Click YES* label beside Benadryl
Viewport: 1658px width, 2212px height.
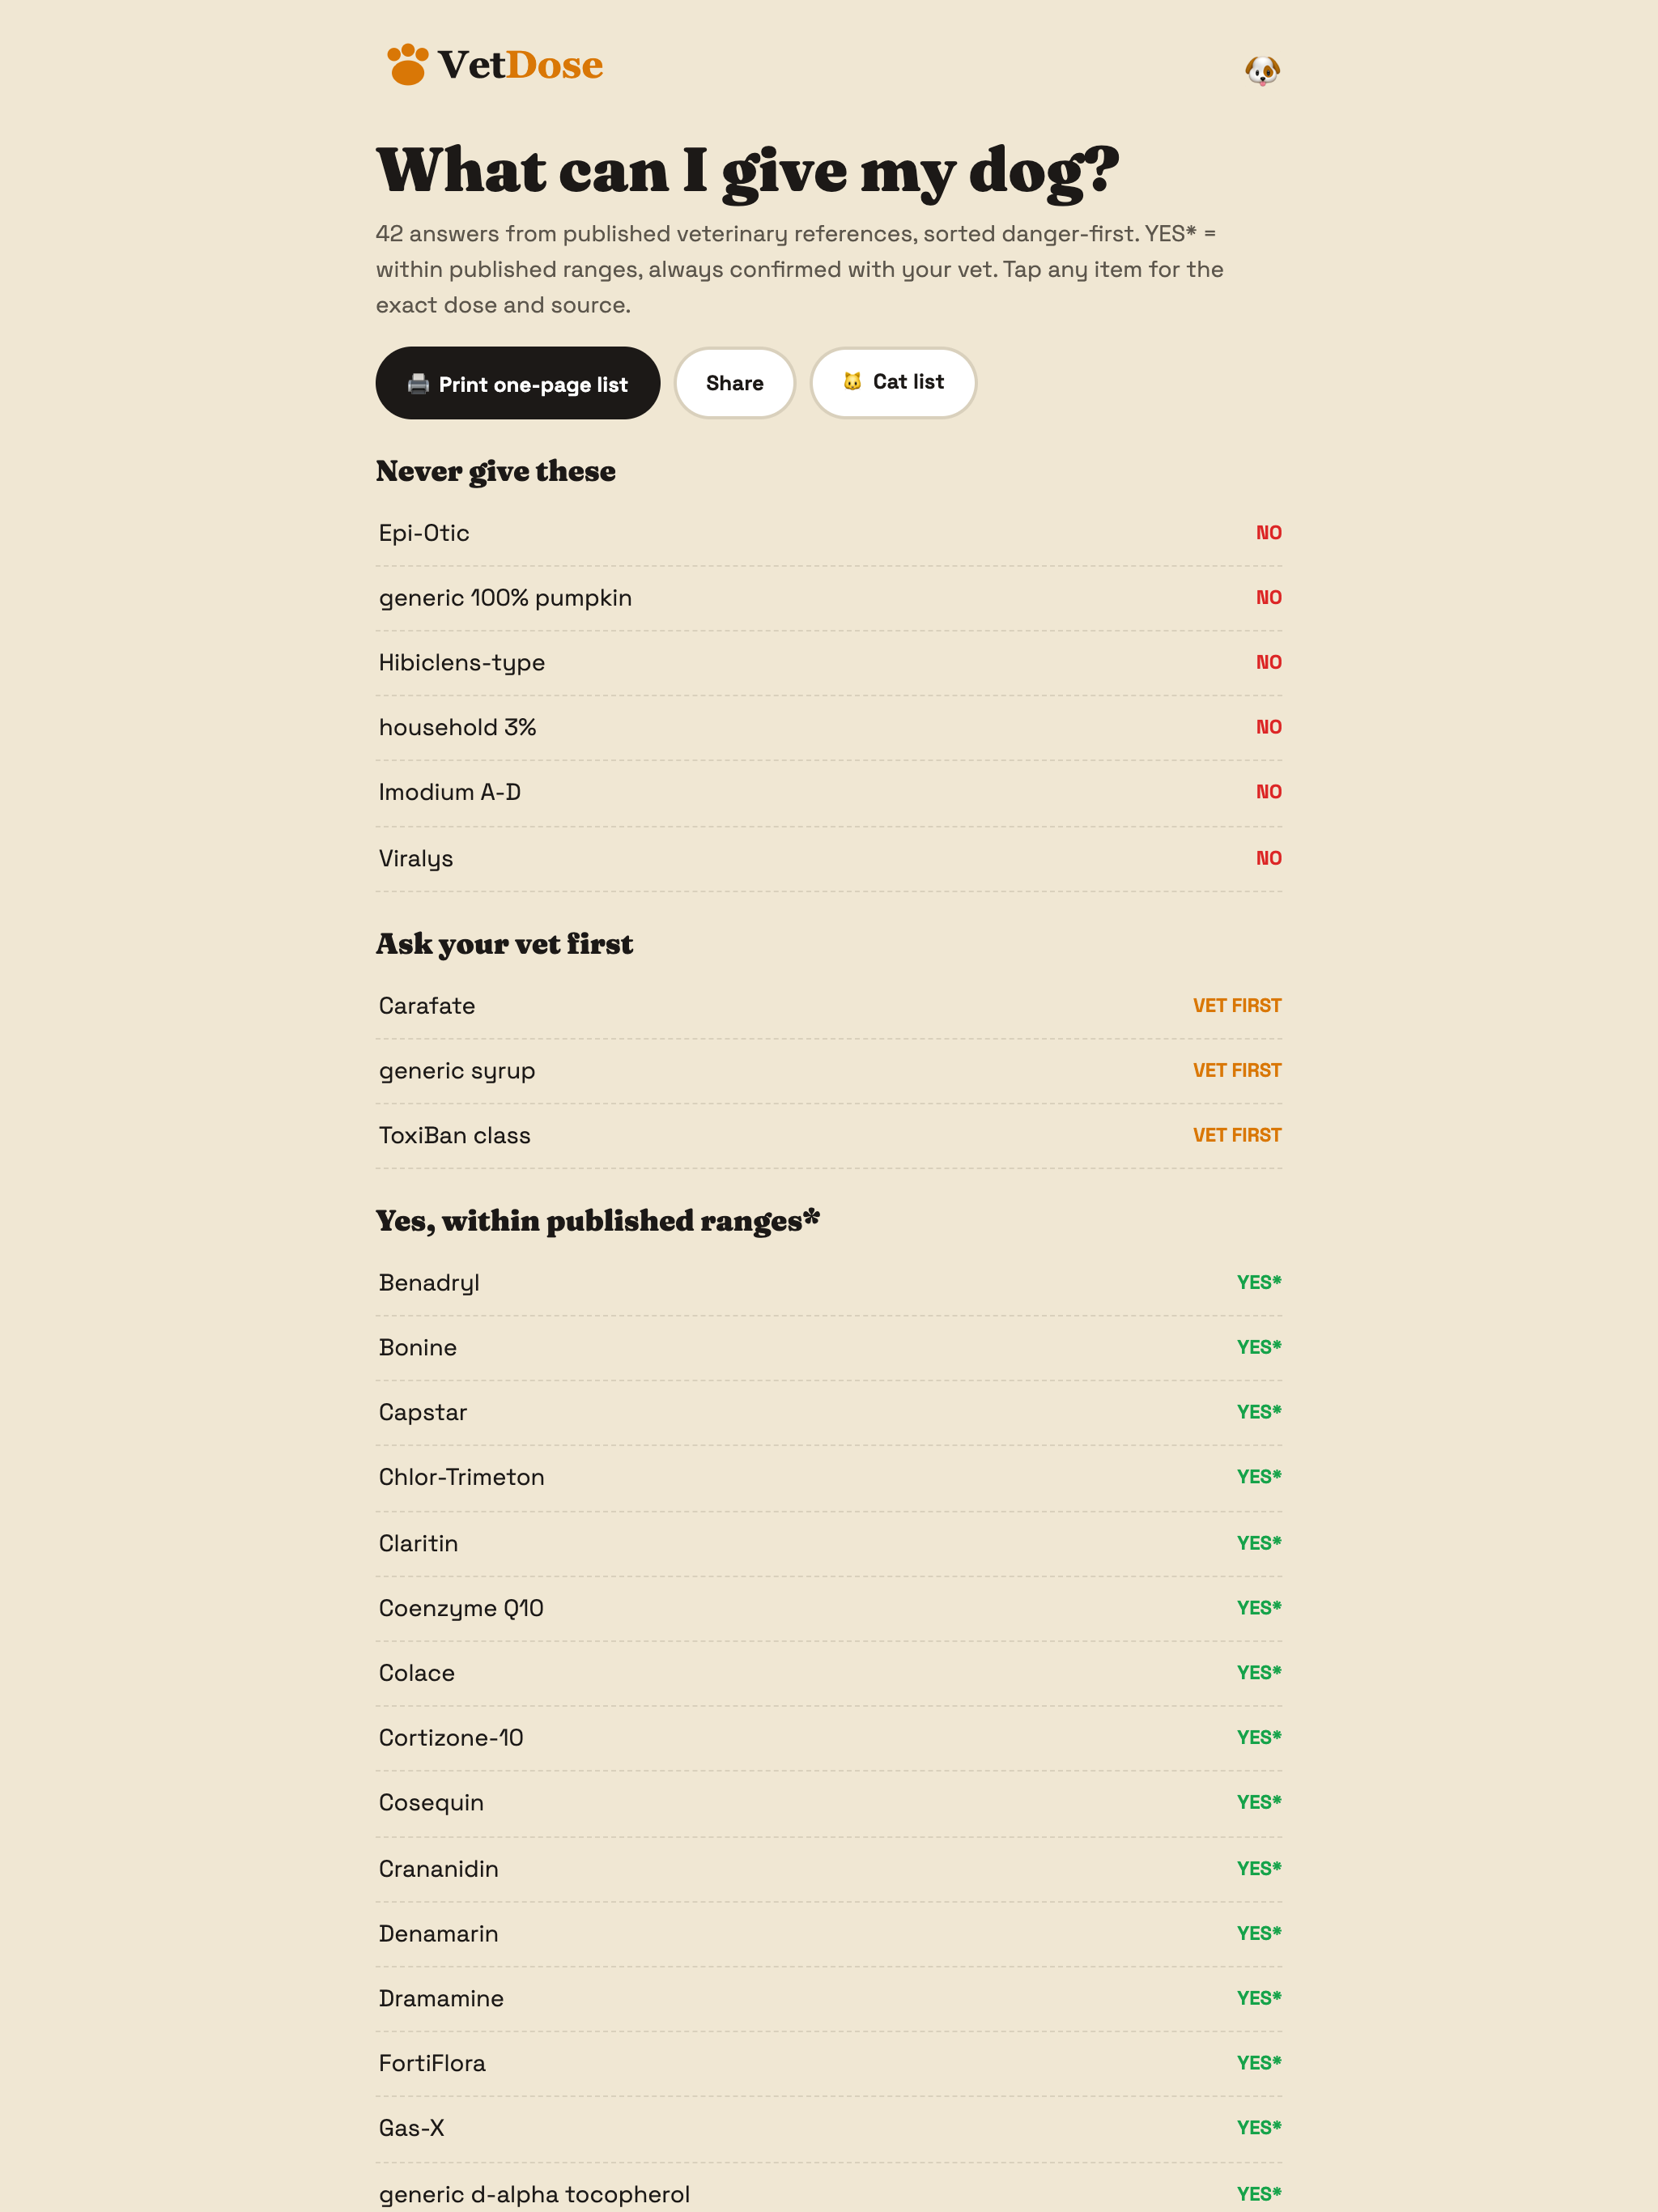pos(1259,1283)
